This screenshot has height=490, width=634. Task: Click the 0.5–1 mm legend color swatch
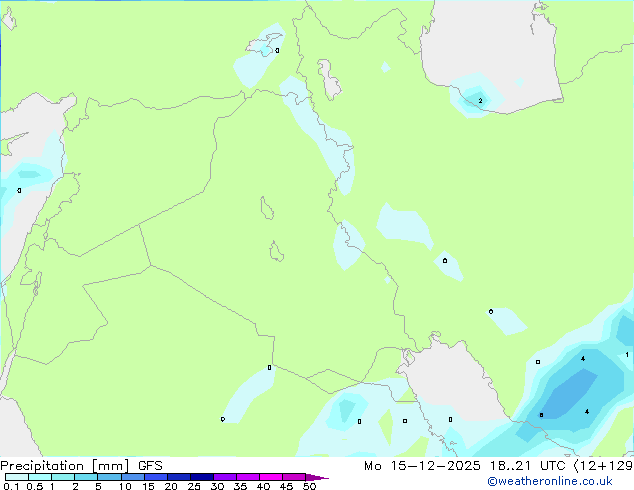(40, 477)
